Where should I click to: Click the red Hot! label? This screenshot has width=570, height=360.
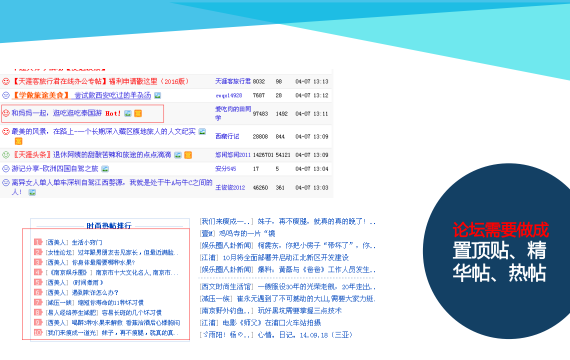pos(113,113)
